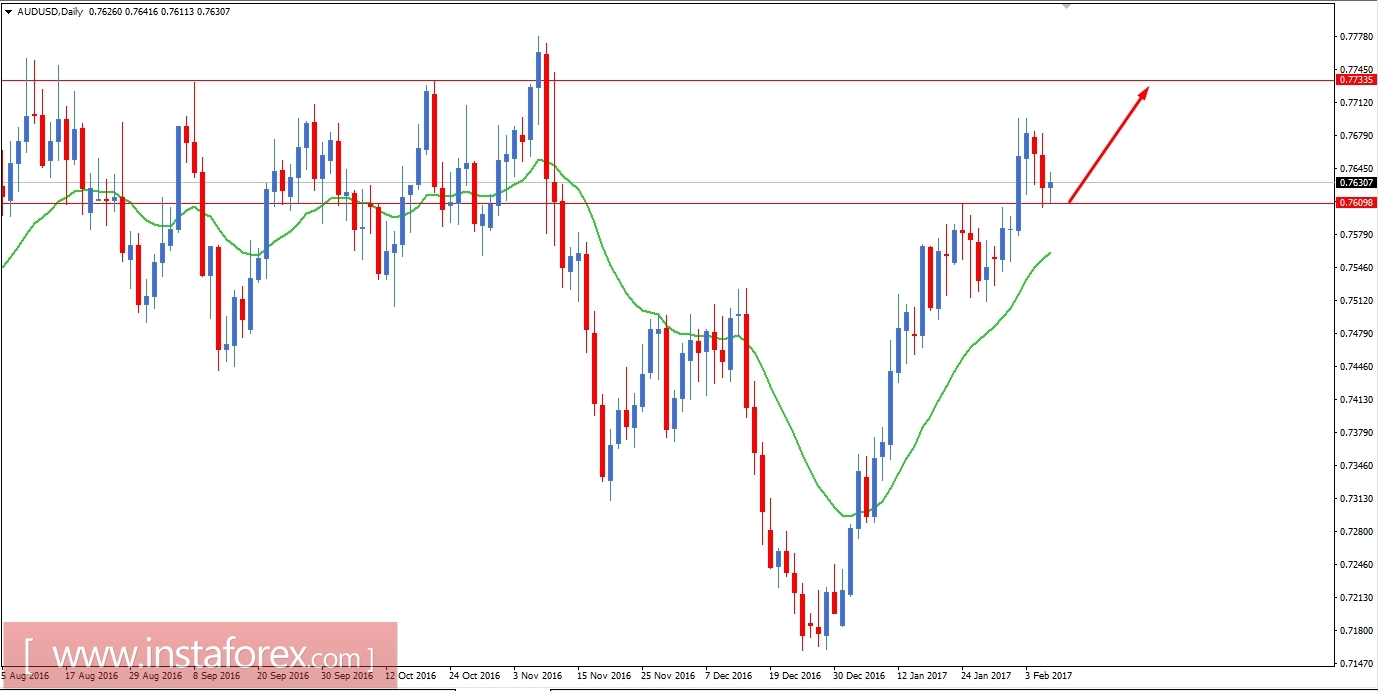Click the red 0.76098 price level label
1378x691 pixels.
(1355, 202)
